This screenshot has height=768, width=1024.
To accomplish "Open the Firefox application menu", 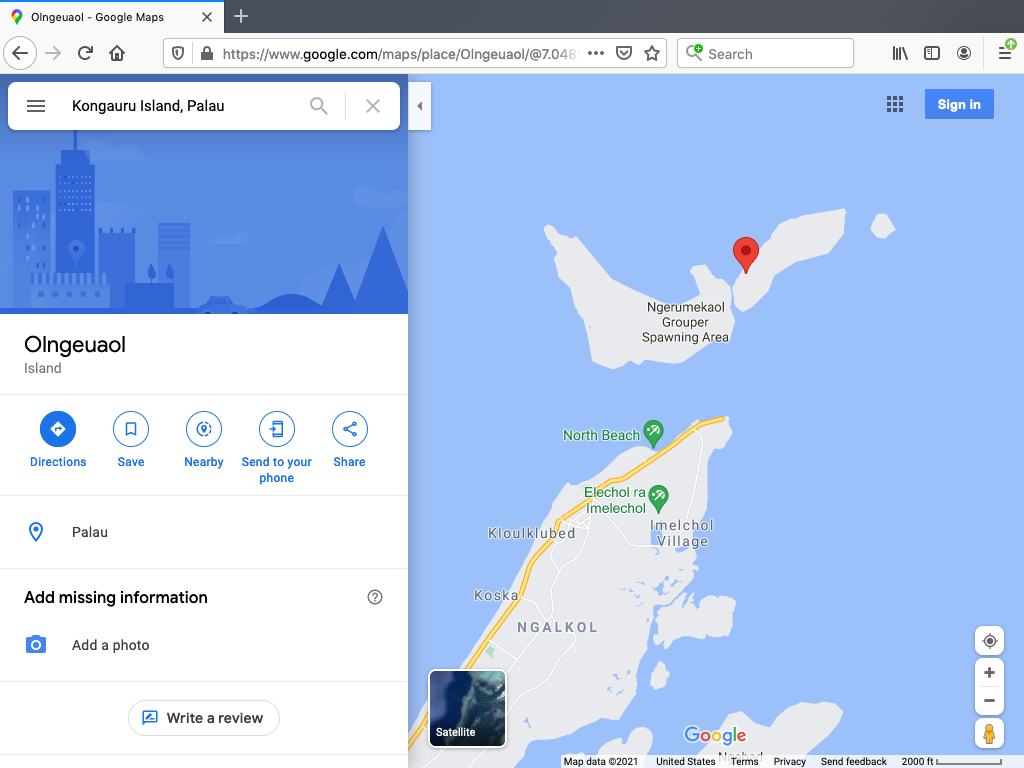I will tap(1005, 54).
